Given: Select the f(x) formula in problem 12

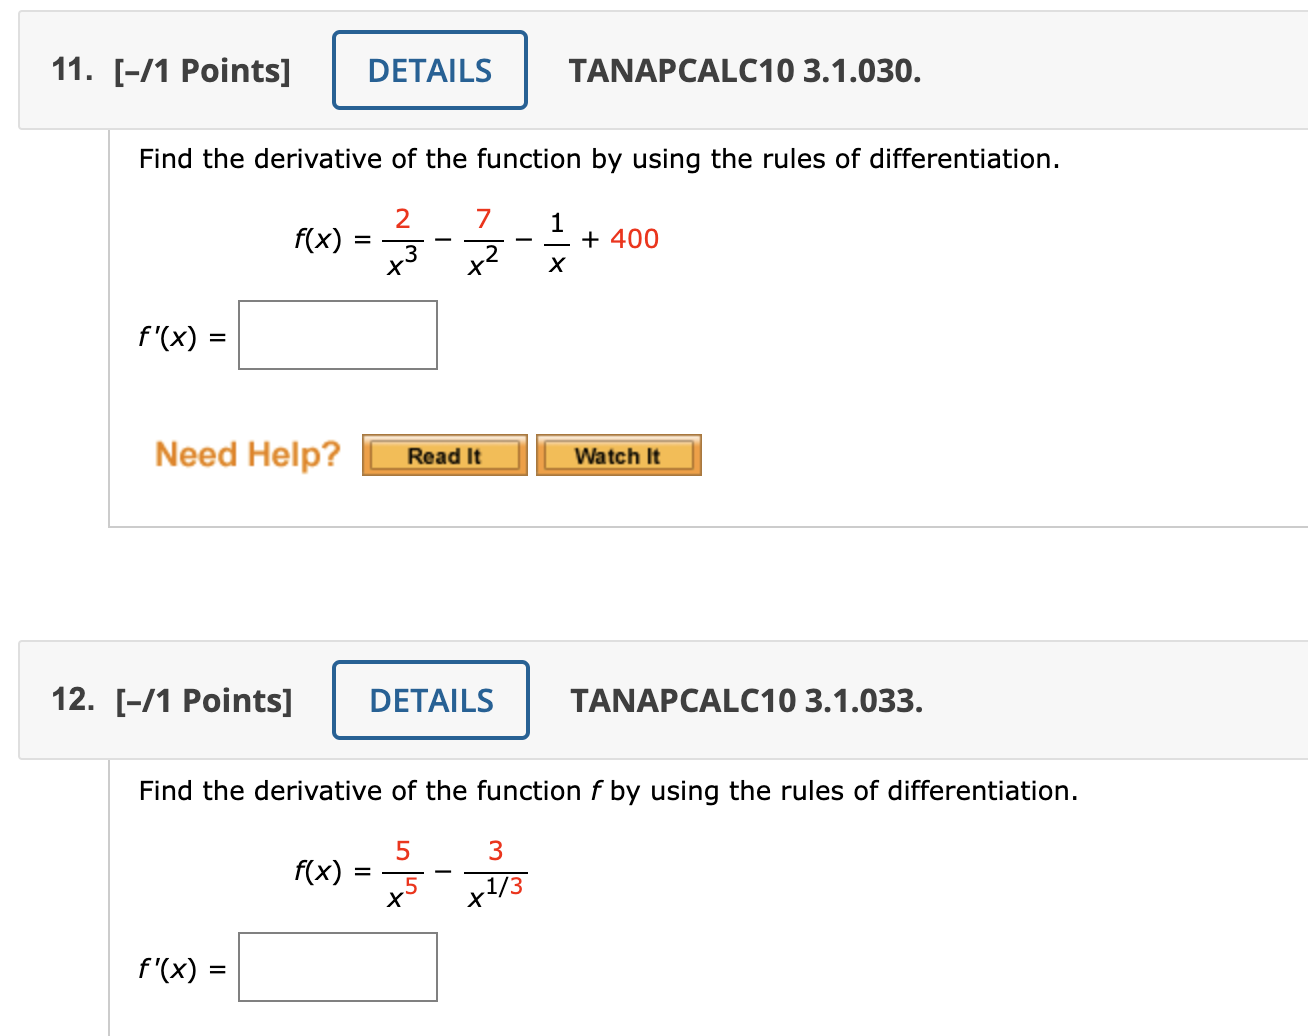Looking at the screenshot, I should tap(410, 870).
